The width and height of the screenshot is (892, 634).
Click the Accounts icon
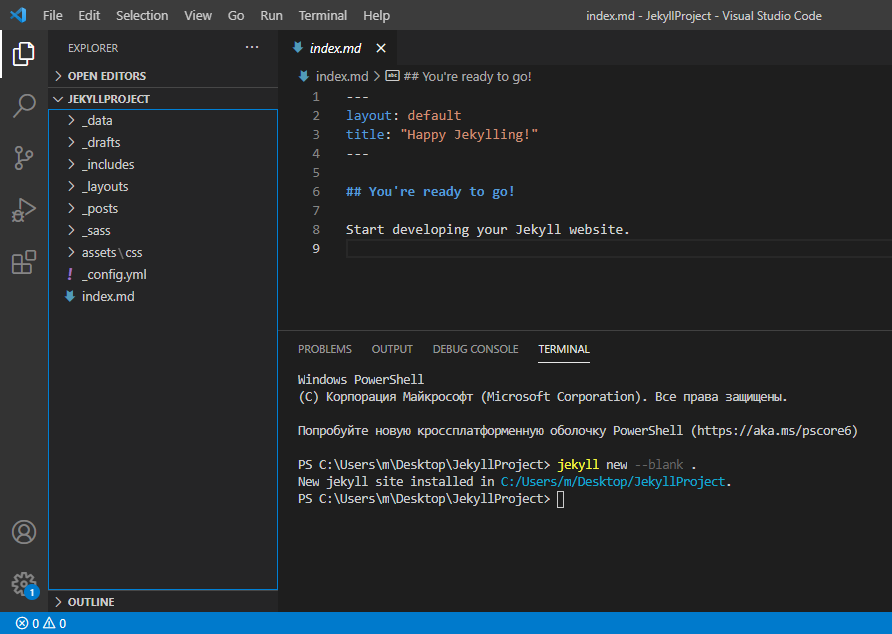pyautogui.click(x=24, y=532)
